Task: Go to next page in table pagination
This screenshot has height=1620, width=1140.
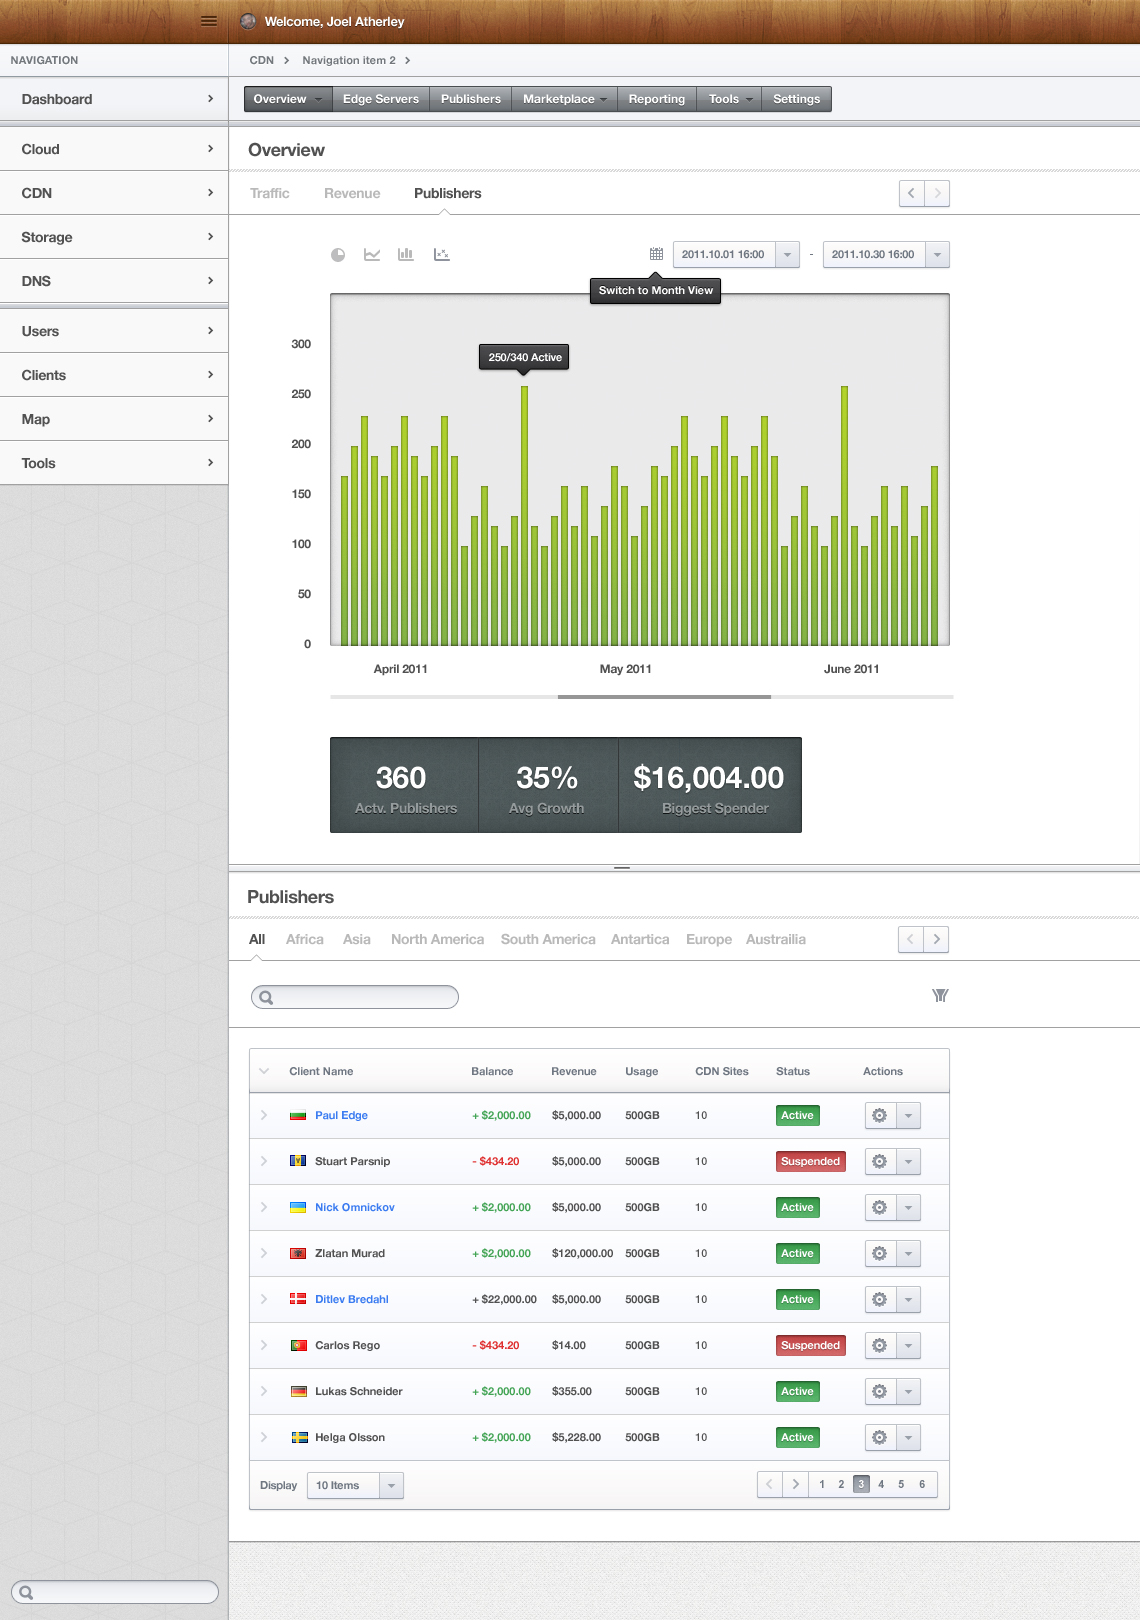Action: (x=795, y=1484)
